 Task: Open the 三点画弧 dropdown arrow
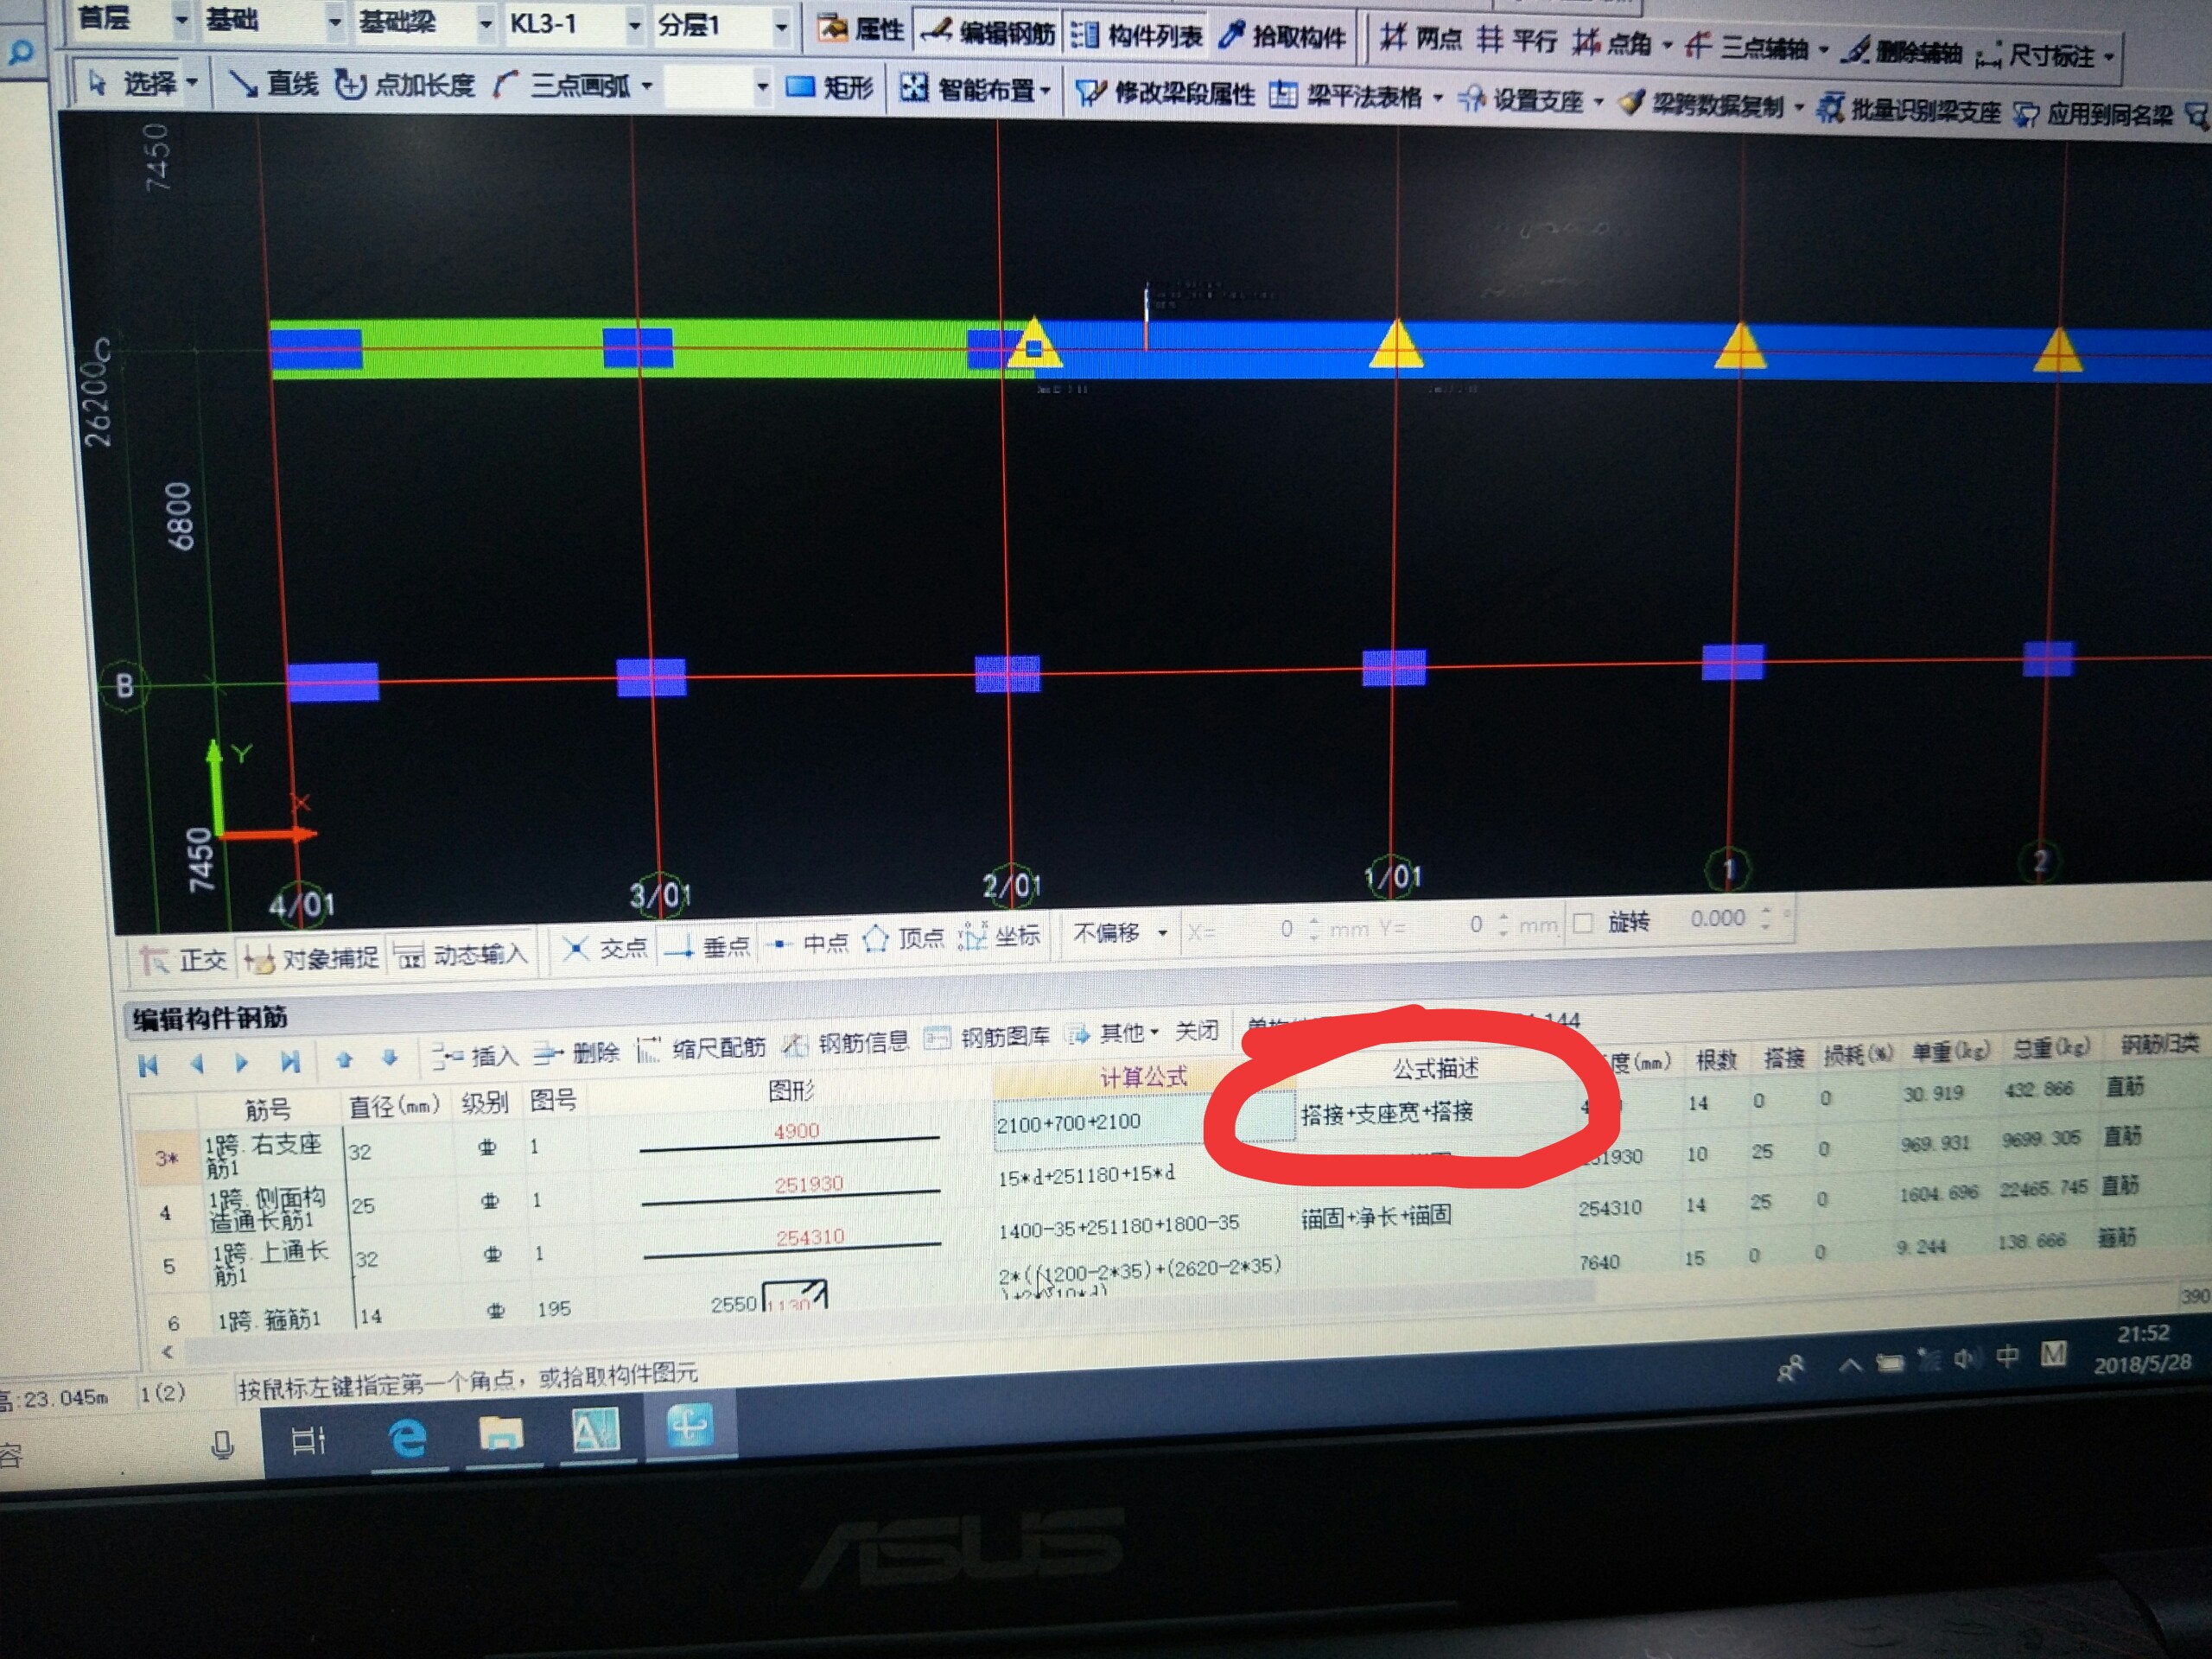(x=647, y=87)
